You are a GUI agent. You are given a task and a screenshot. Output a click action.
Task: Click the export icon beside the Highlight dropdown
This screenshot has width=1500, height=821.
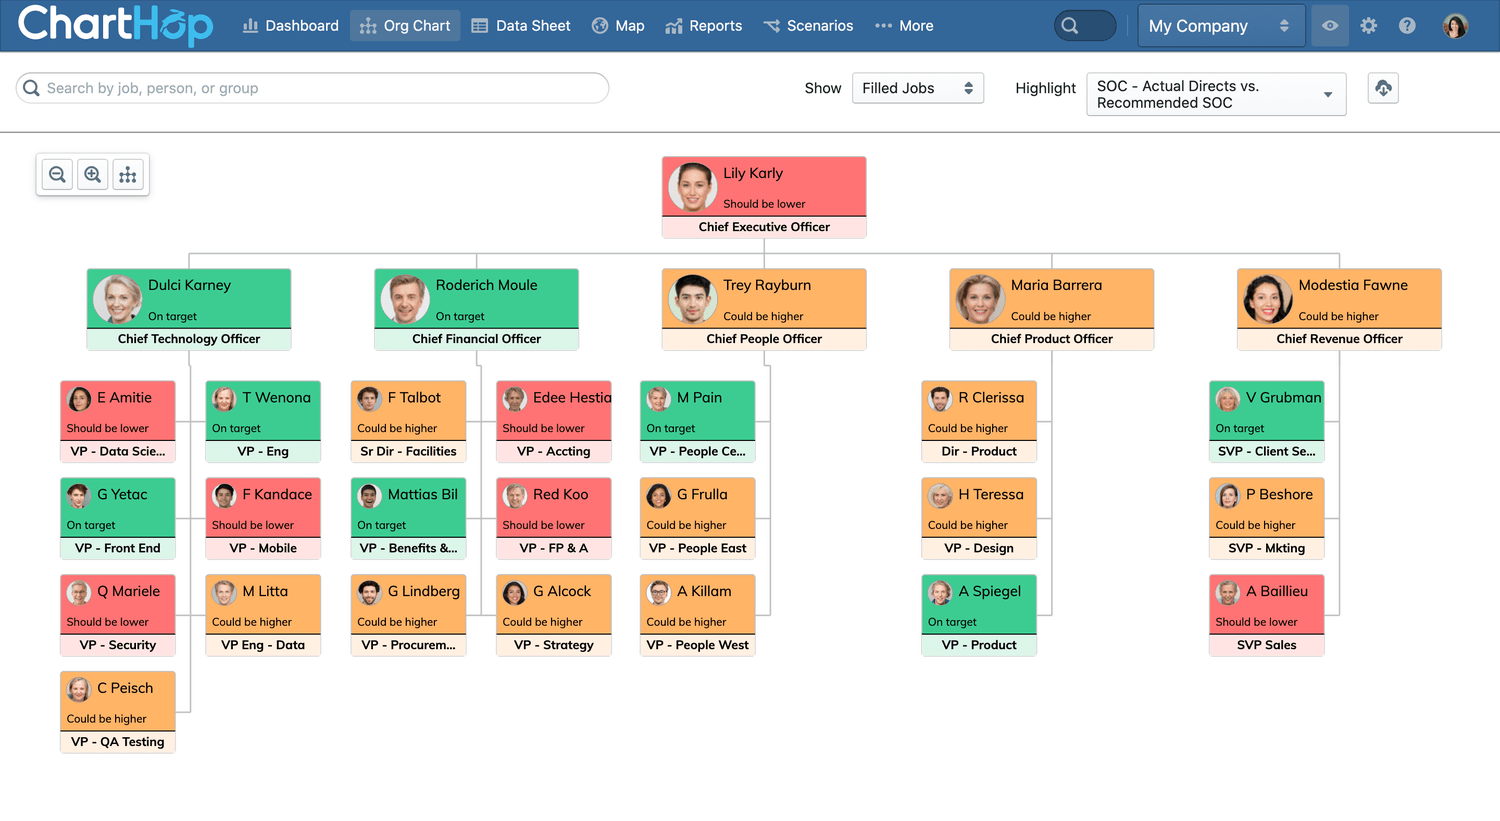click(x=1383, y=88)
